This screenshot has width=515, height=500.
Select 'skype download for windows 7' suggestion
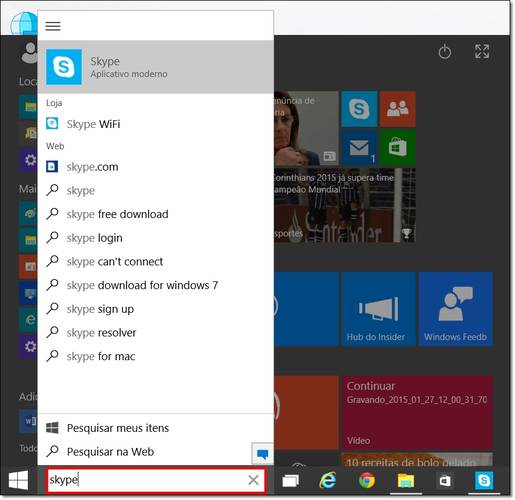[x=156, y=285]
